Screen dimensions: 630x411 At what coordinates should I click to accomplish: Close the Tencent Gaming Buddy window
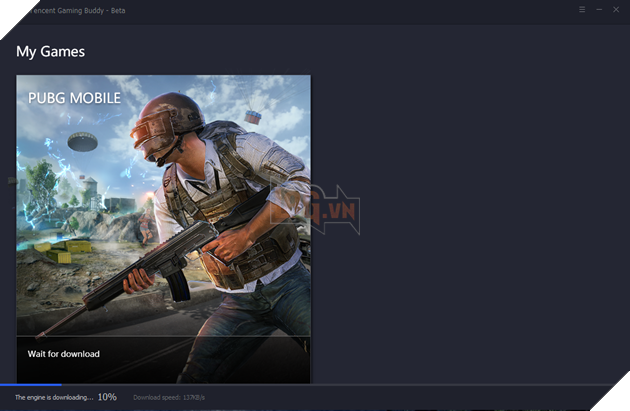(x=616, y=9)
